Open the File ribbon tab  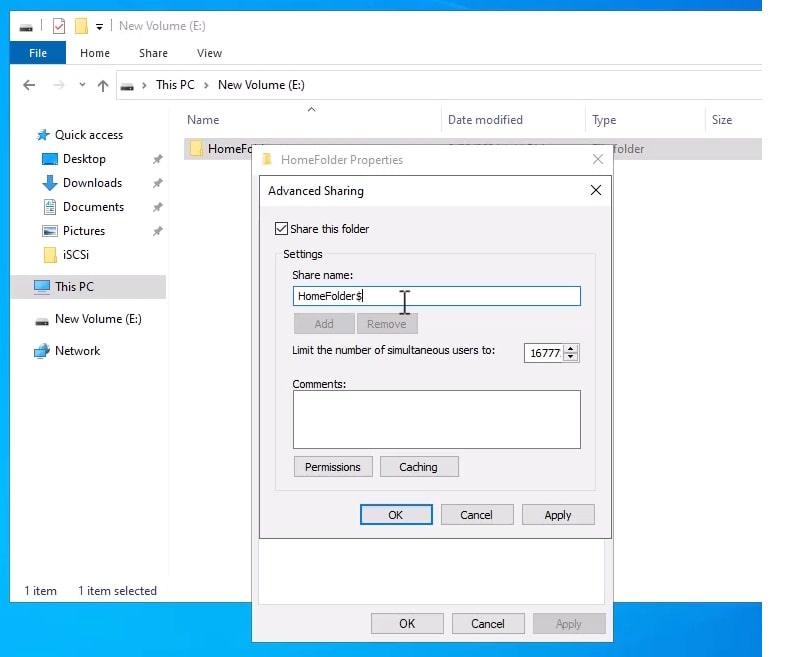[x=38, y=53]
